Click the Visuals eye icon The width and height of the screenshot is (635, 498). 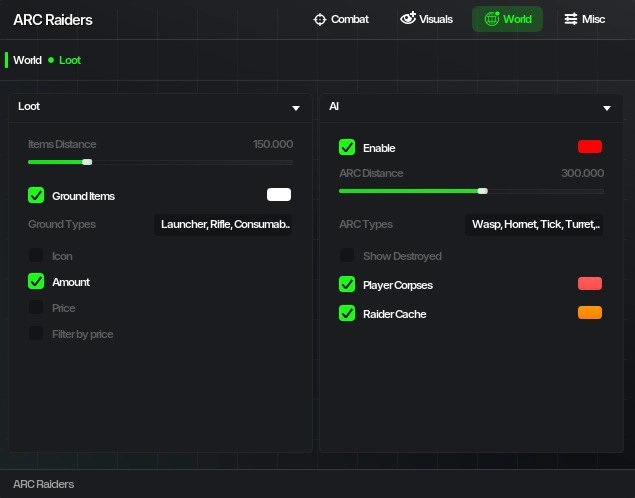pos(408,19)
